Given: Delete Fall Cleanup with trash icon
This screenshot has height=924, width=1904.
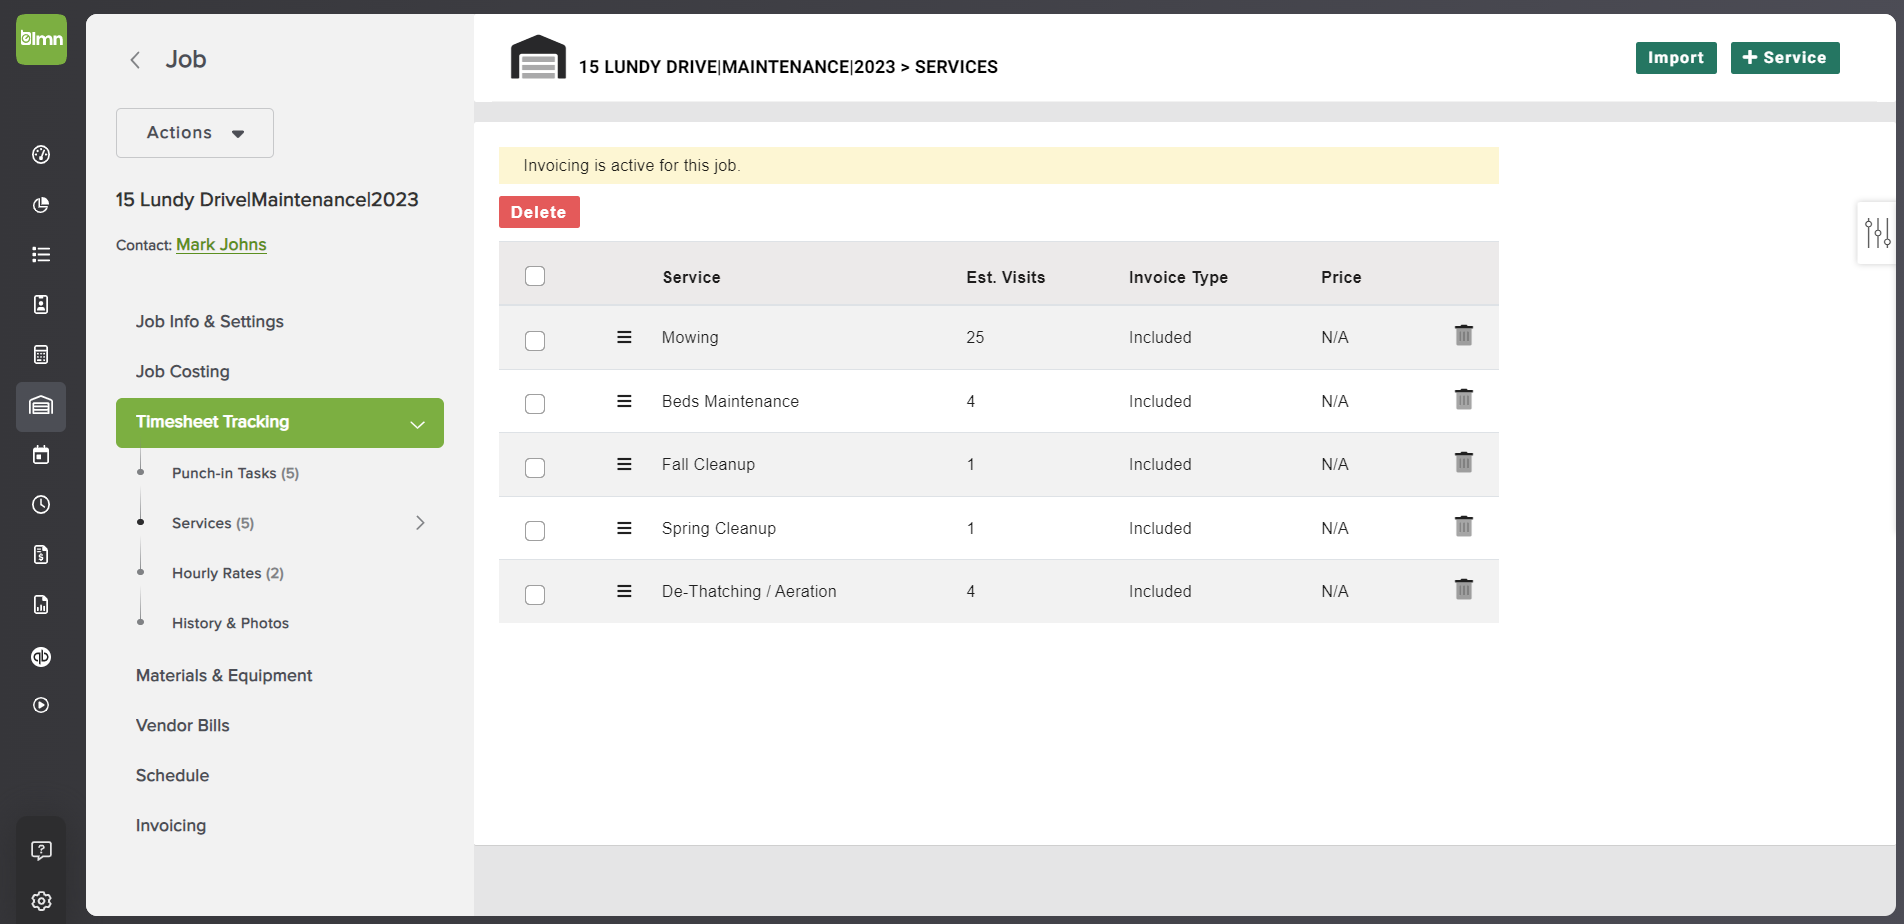Looking at the screenshot, I should coord(1464,462).
